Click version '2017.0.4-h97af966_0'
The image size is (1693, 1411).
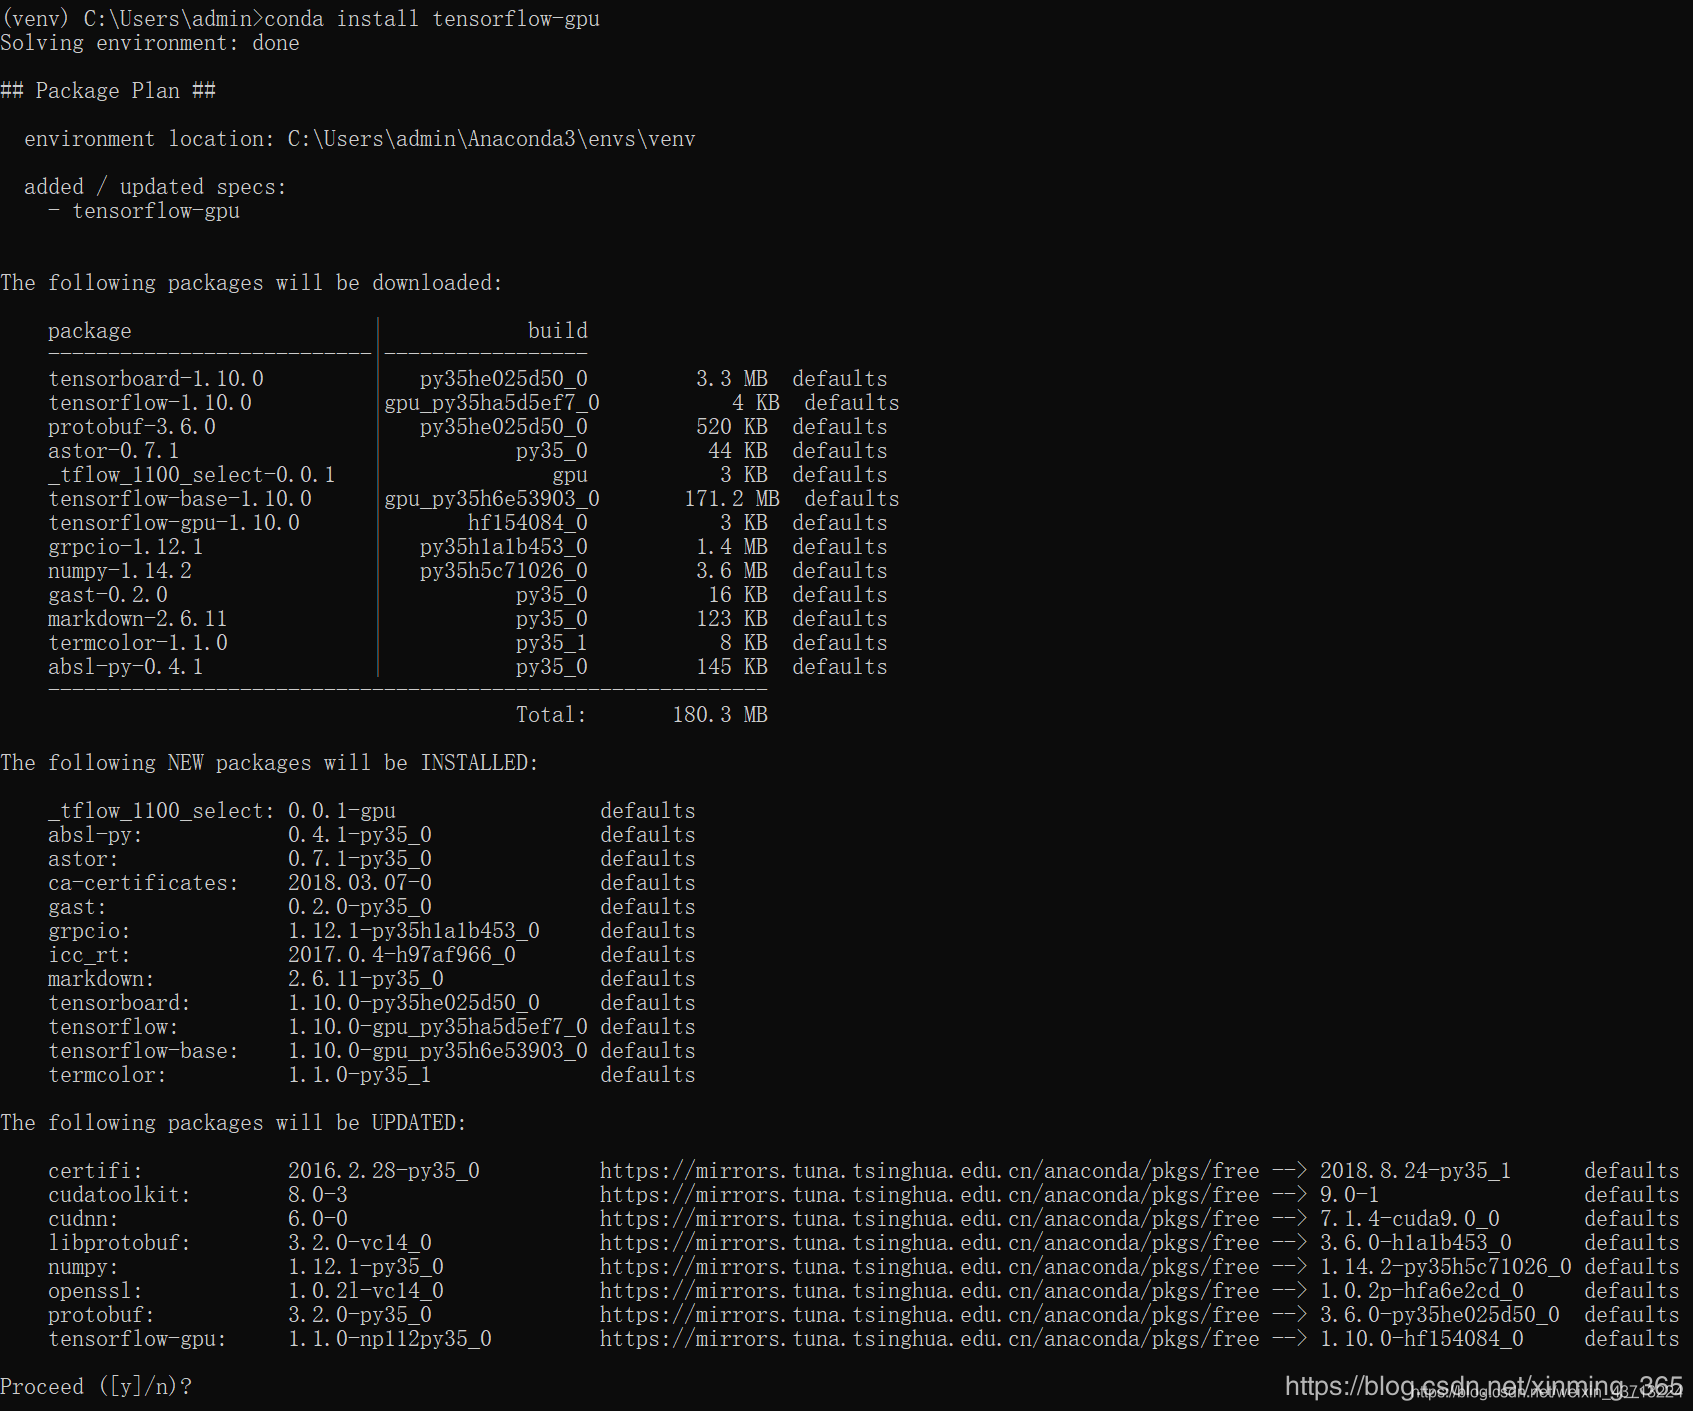[402, 955]
